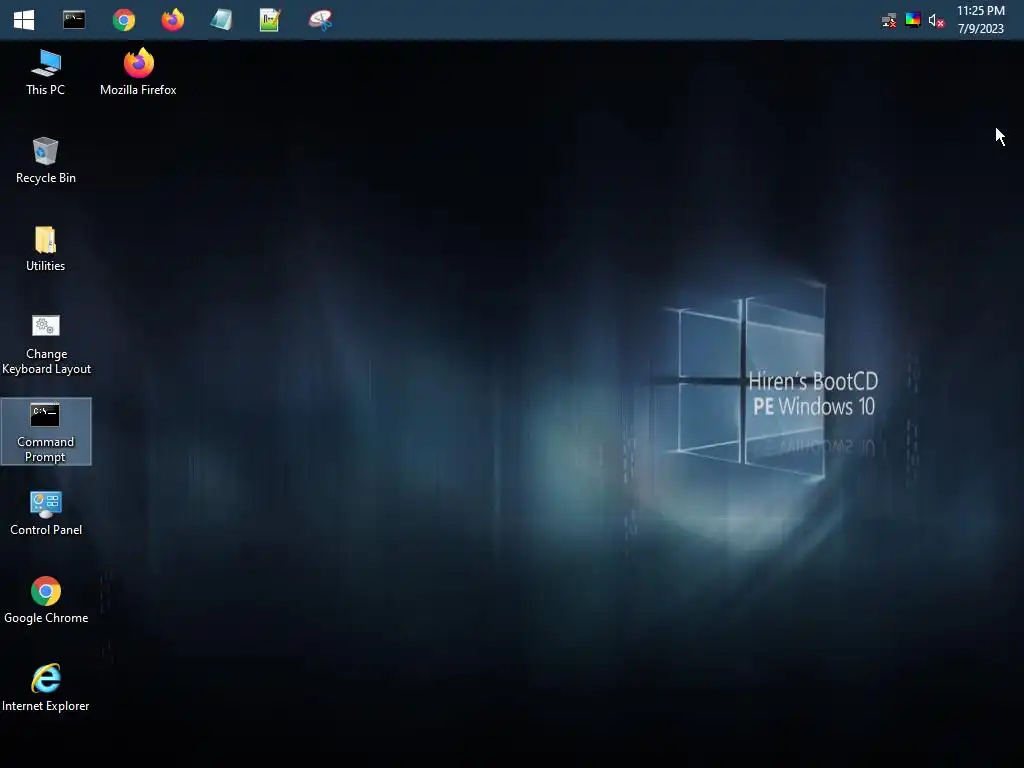Open the notepad editor taskbar icon
Screen dimensions: 1024x768
tap(270, 20)
